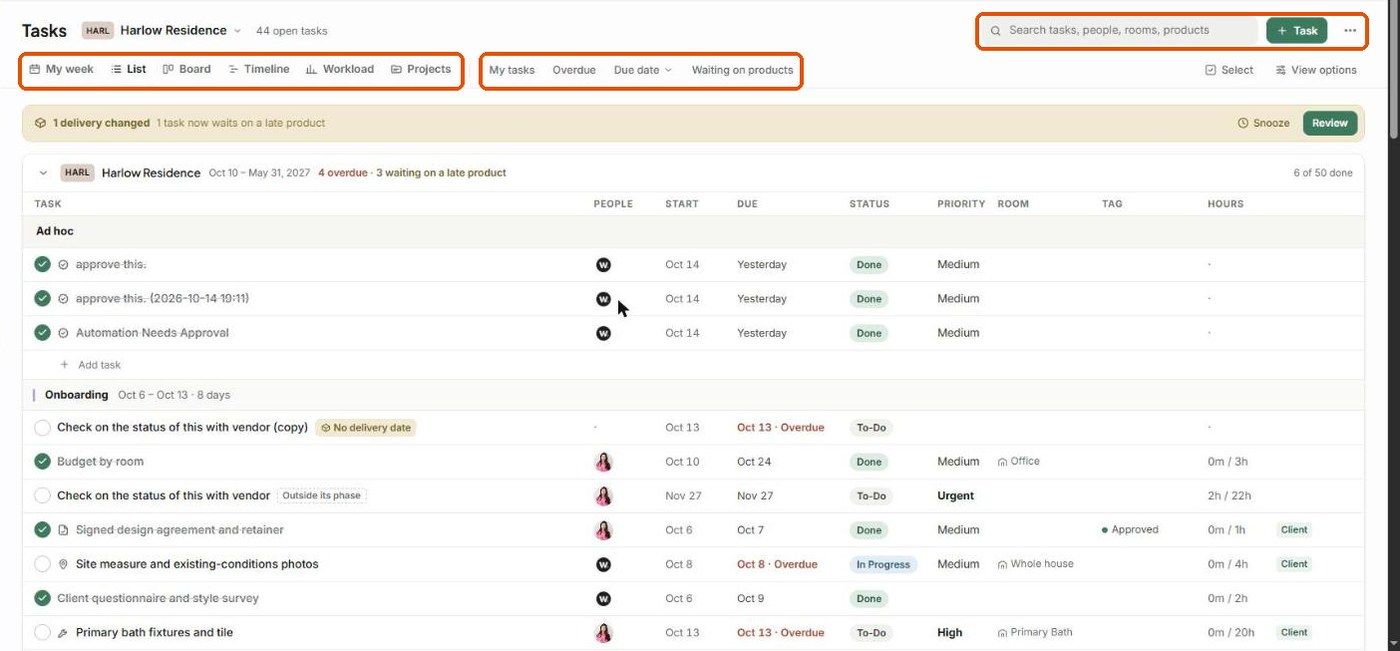Uncheck the 'approve this.' task
Image resolution: width=1400 pixels, height=651 pixels.
click(x=42, y=264)
